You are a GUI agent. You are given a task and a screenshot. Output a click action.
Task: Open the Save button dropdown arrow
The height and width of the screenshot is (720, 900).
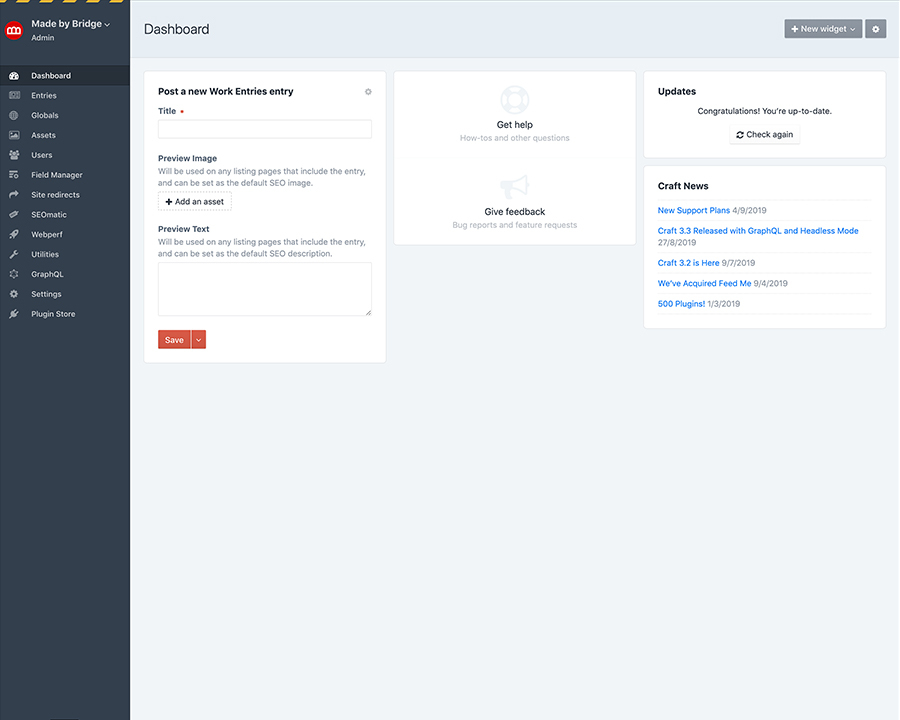point(199,340)
